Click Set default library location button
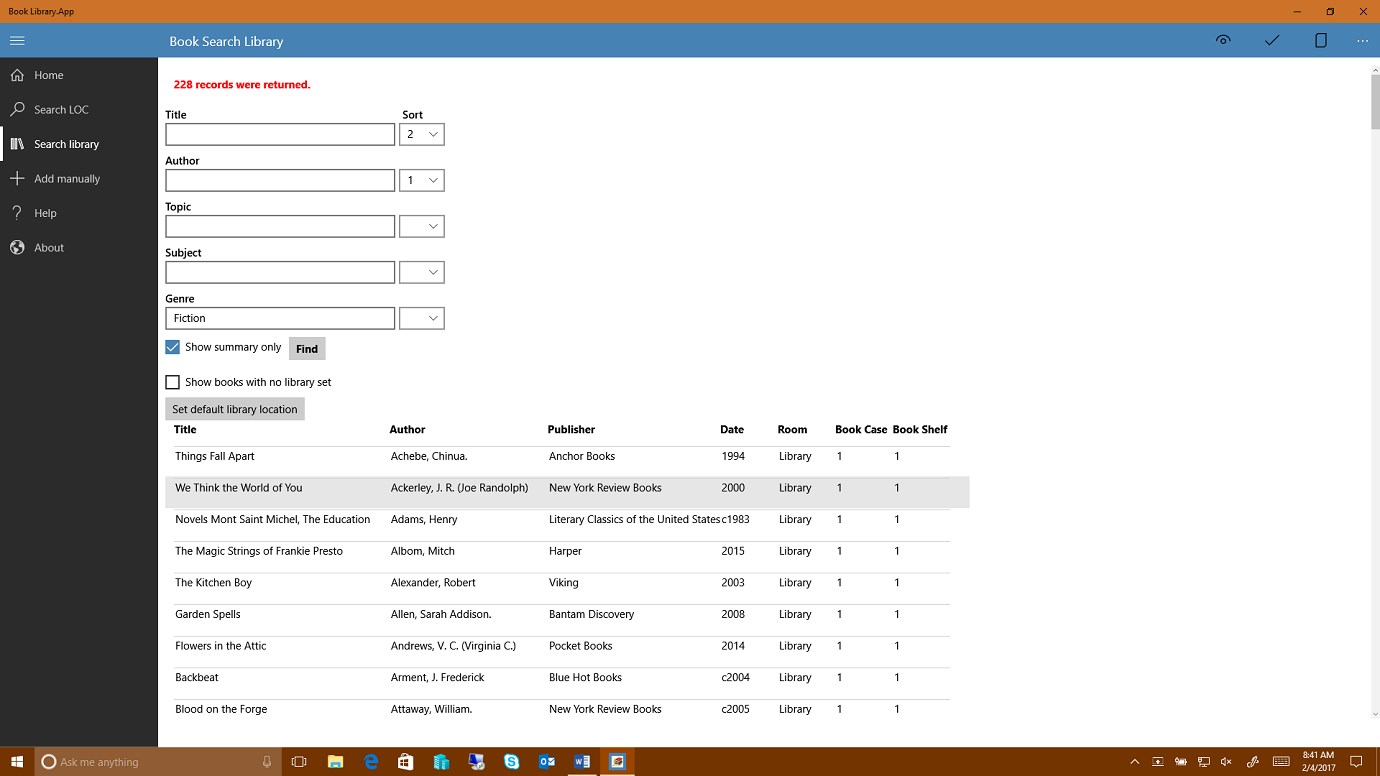Viewport: 1380px width, 776px height. 235,409
